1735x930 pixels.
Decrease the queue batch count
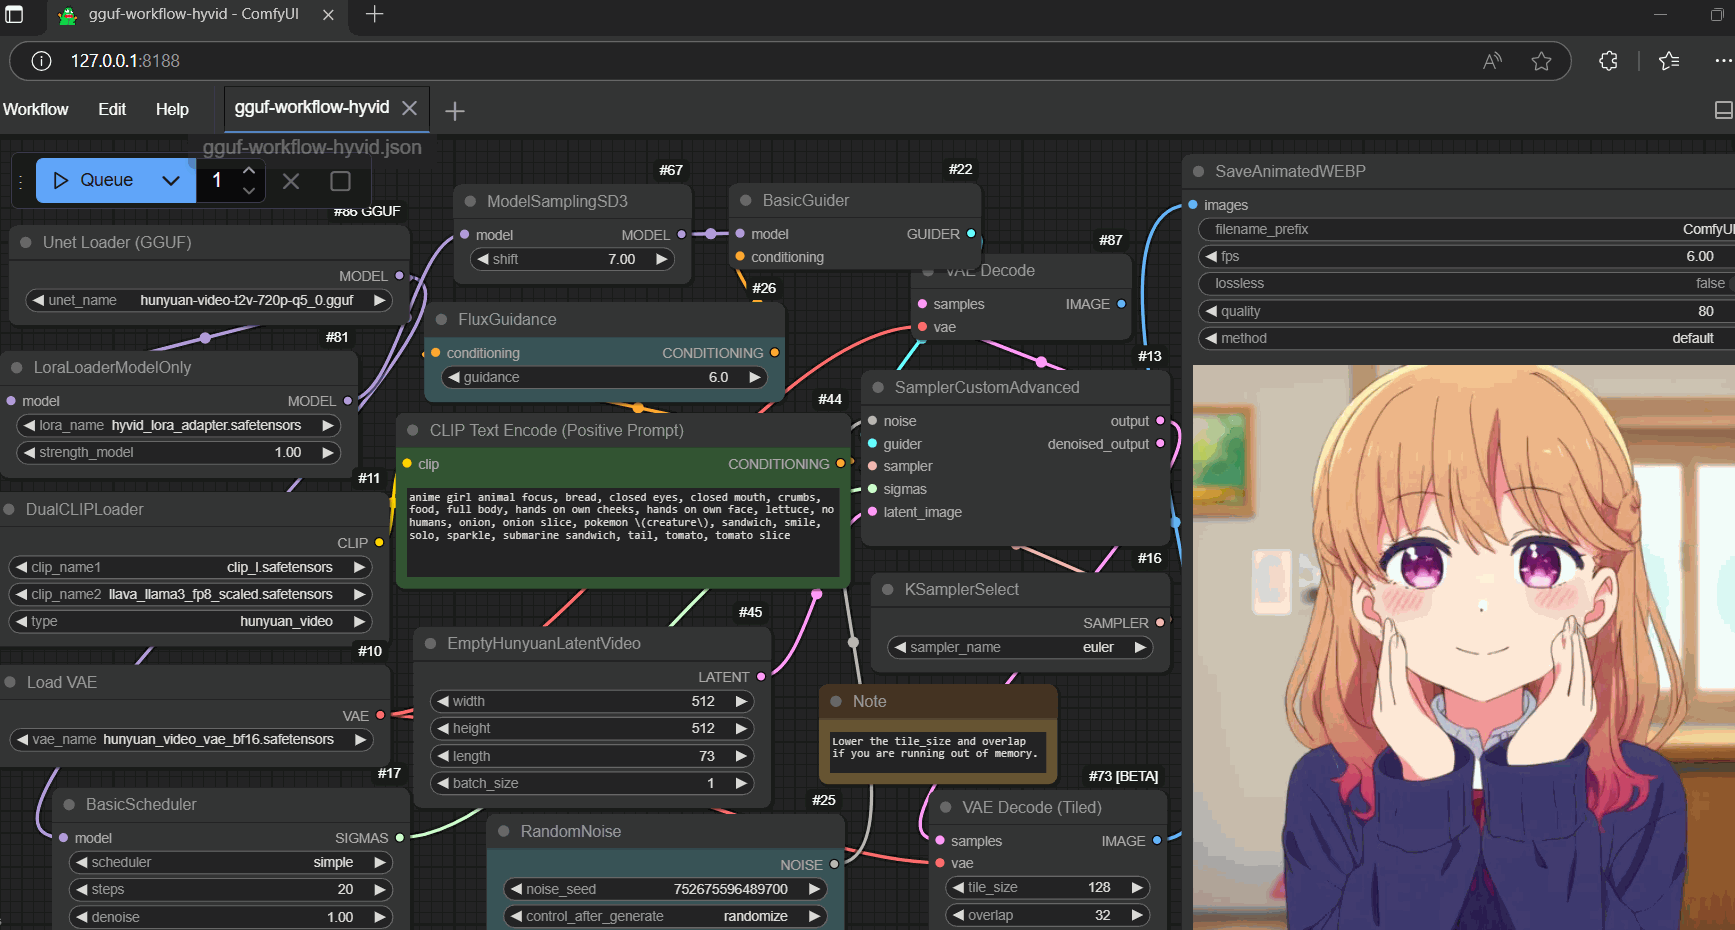pyautogui.click(x=249, y=190)
